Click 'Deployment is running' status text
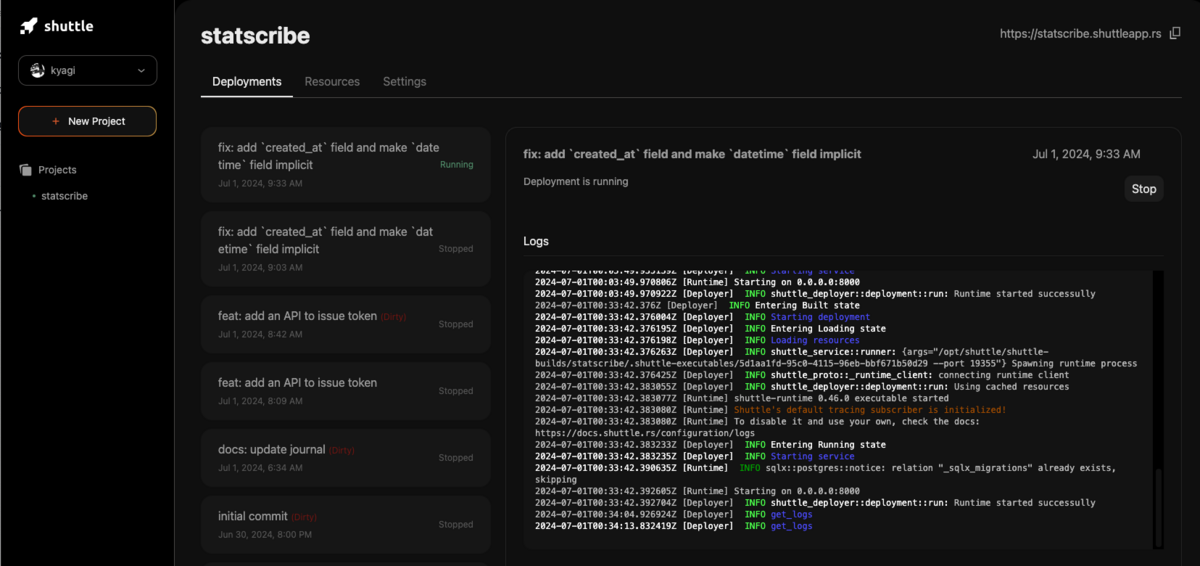Image resolution: width=1200 pixels, height=566 pixels. (576, 182)
